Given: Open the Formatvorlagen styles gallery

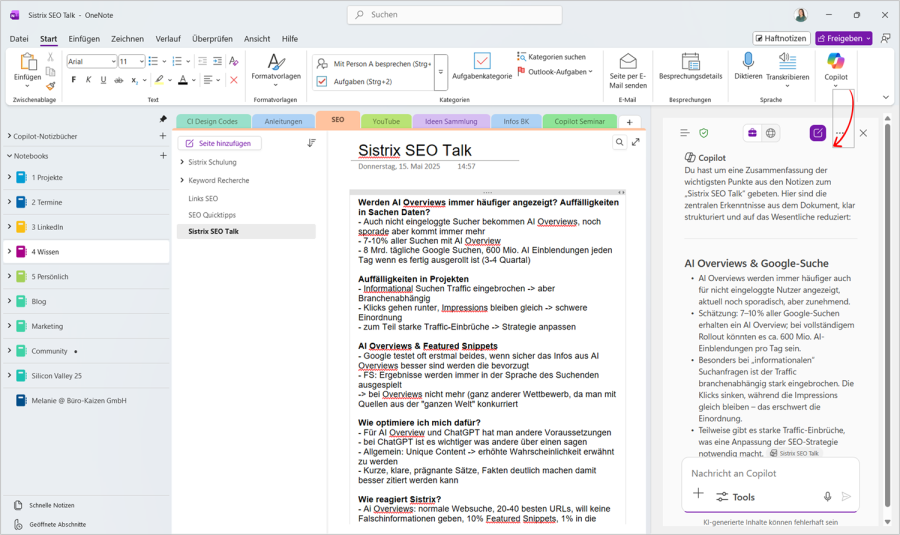Looking at the screenshot, I should pyautogui.click(x=276, y=70).
